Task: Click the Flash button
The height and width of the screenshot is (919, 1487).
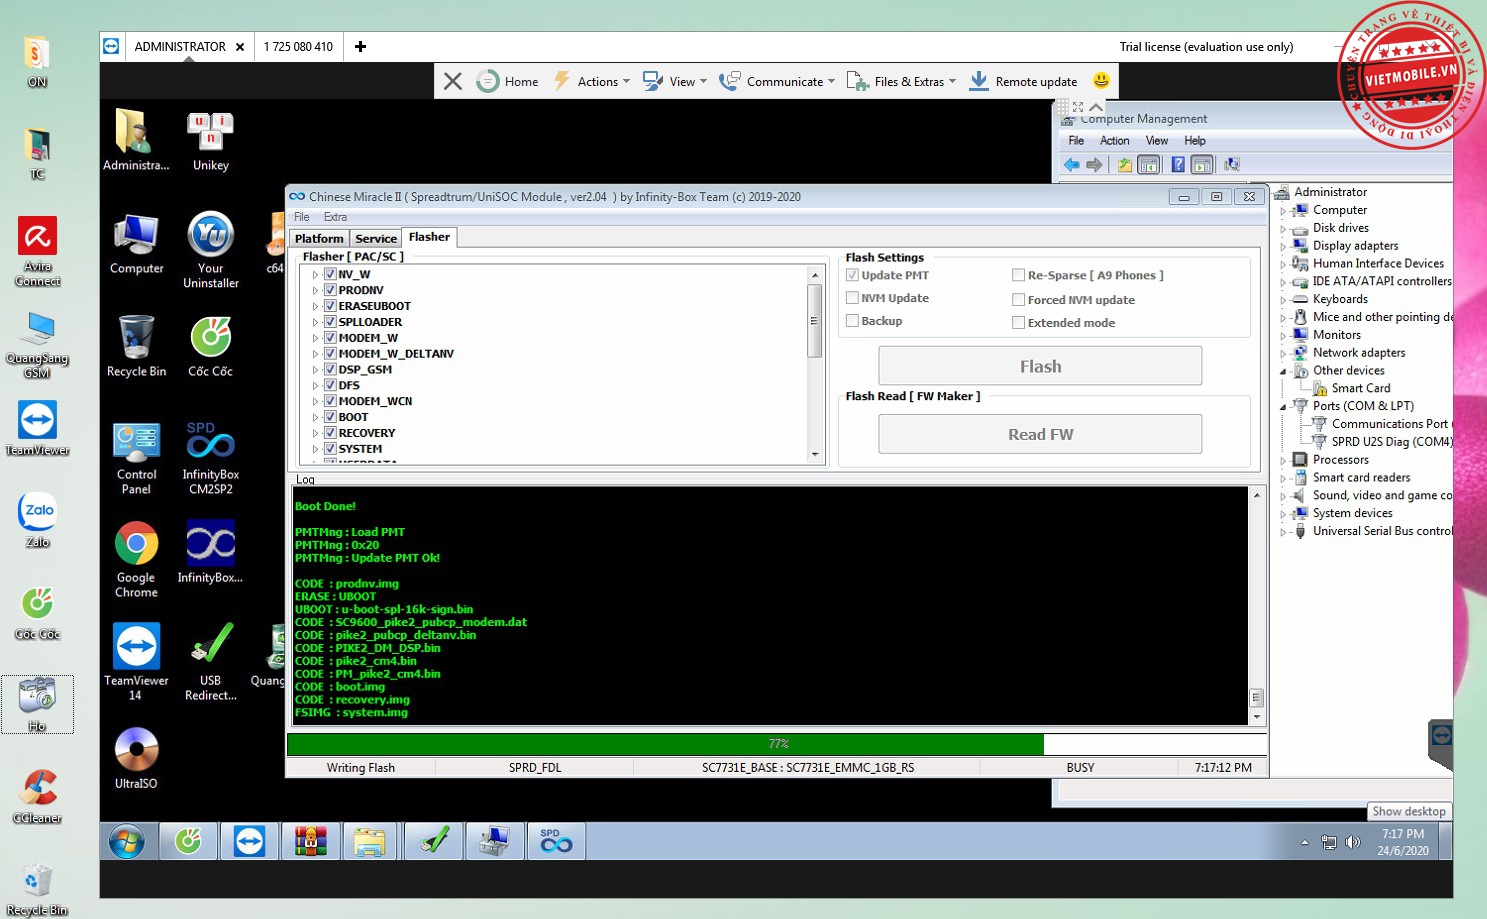Action: 1040,366
